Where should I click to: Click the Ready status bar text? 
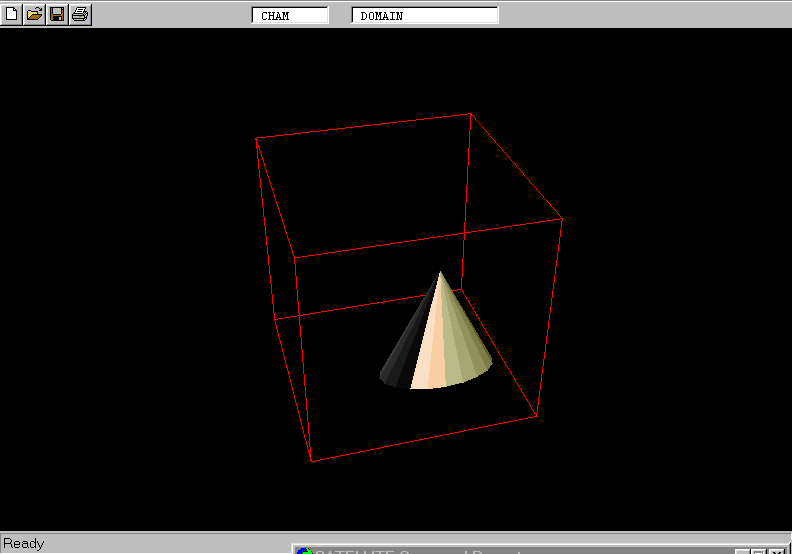[24, 543]
